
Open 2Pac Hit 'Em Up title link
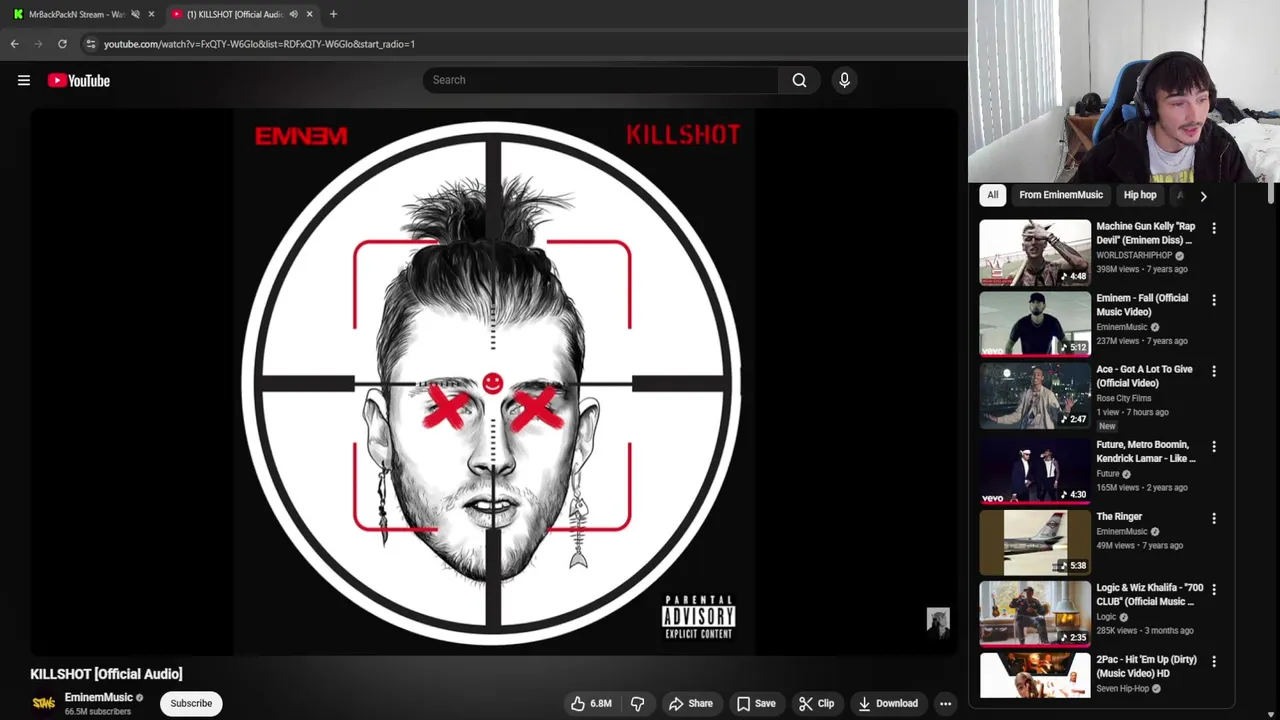pos(1146,666)
